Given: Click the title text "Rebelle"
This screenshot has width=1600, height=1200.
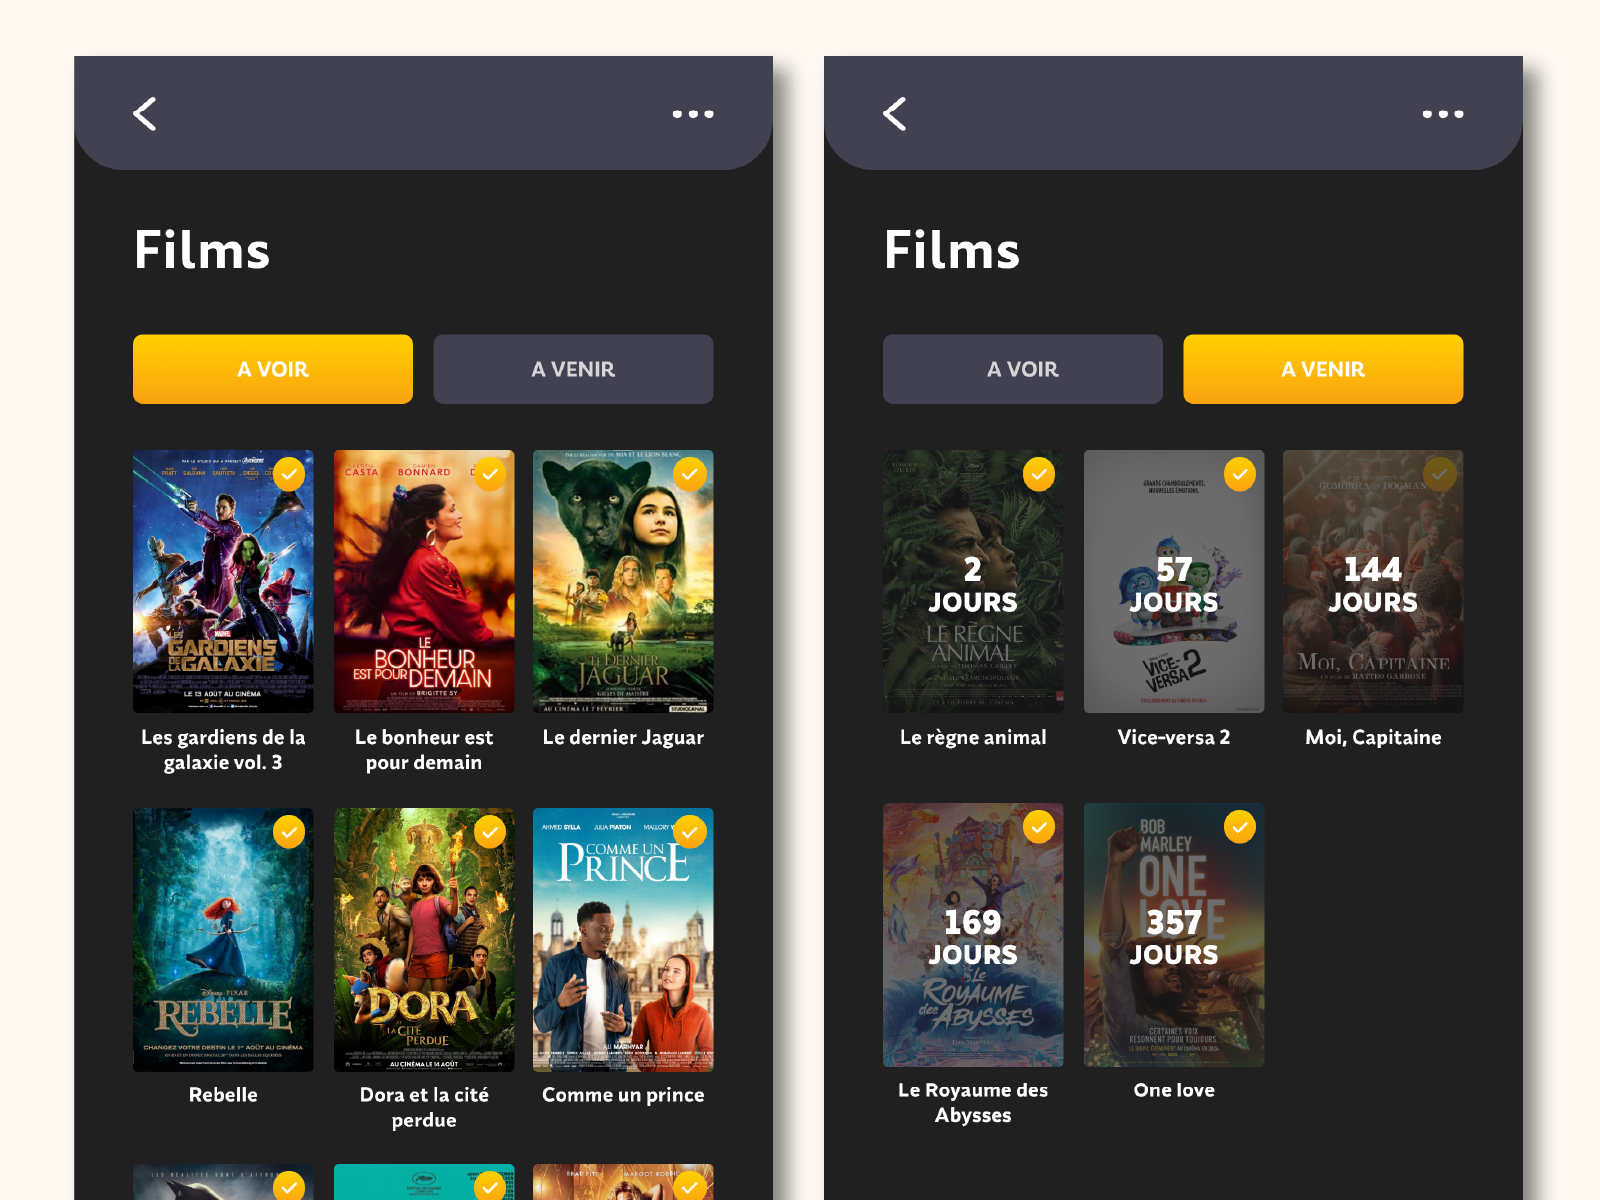Looking at the screenshot, I should (223, 1095).
